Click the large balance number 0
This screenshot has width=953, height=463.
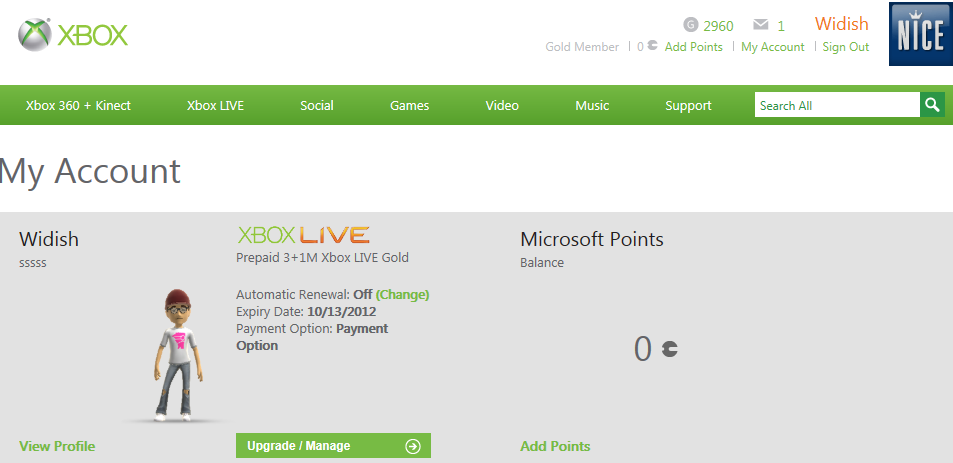point(642,349)
